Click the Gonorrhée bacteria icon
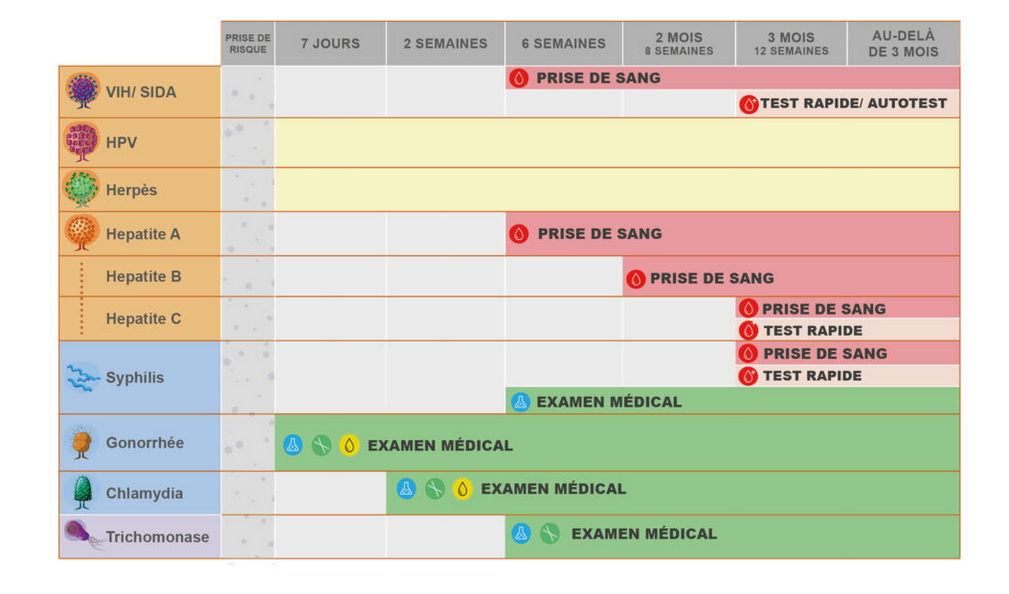Viewport: 1009px width, 594px height. [82, 442]
